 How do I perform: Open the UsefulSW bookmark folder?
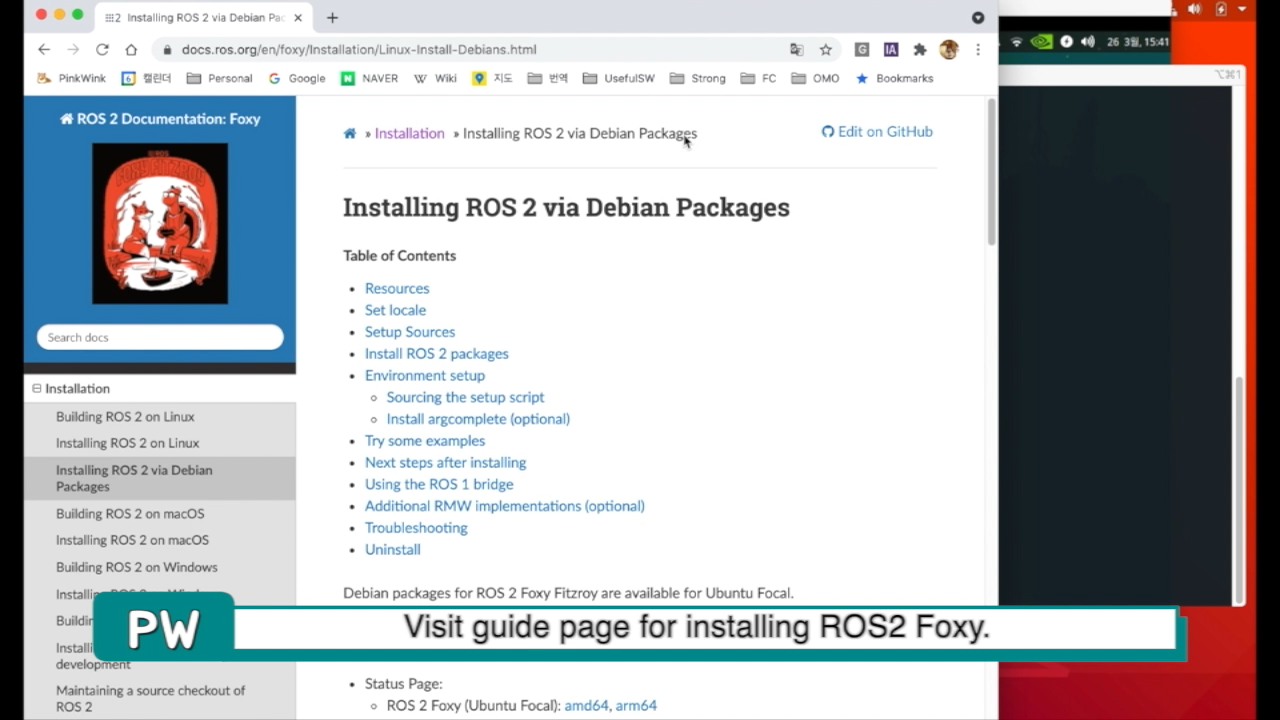pos(619,78)
